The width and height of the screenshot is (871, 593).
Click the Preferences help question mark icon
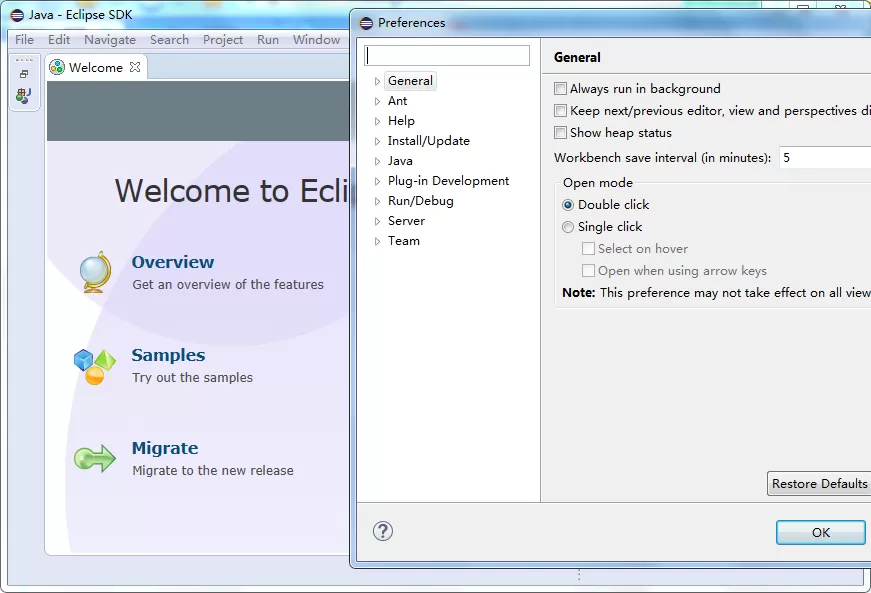point(383,531)
